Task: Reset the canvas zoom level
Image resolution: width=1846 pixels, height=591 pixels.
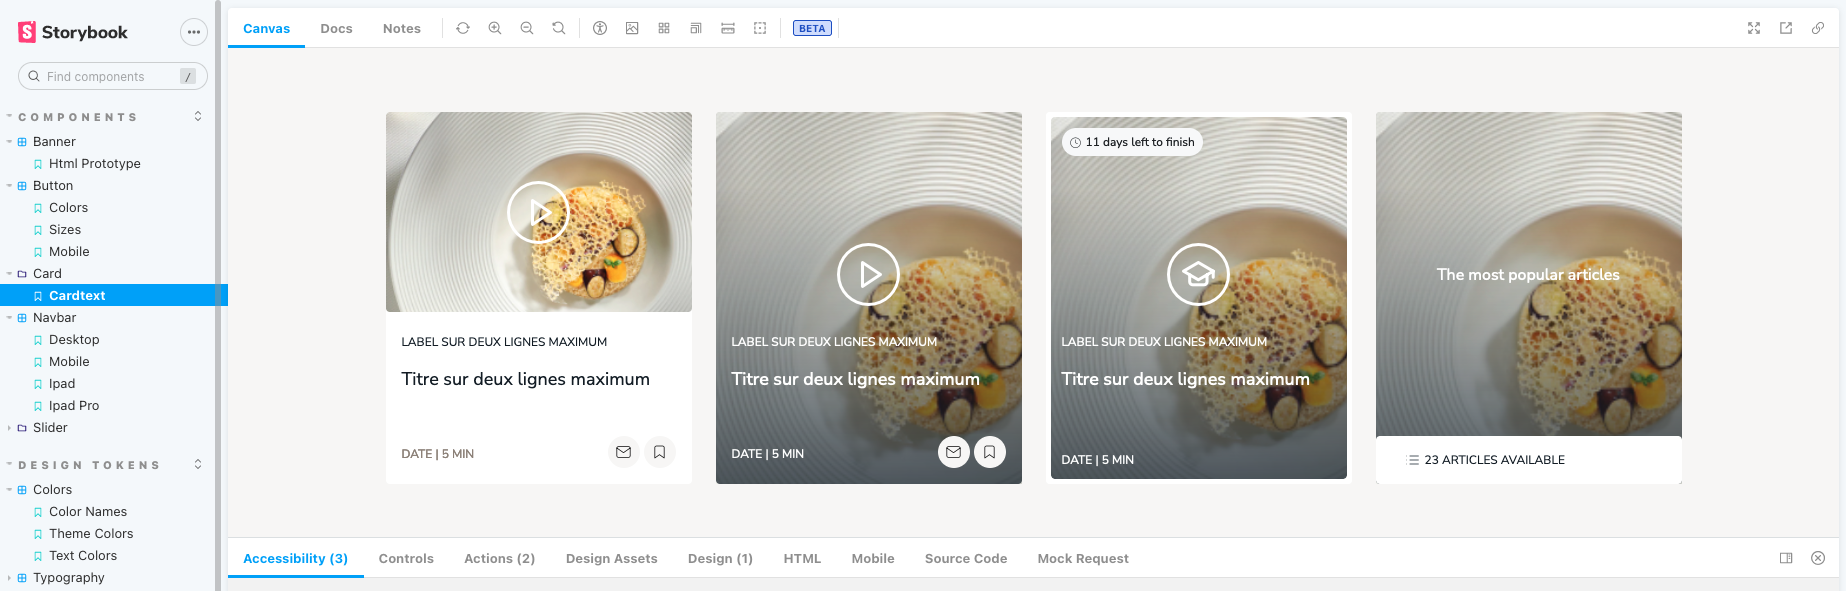Action: [x=559, y=28]
